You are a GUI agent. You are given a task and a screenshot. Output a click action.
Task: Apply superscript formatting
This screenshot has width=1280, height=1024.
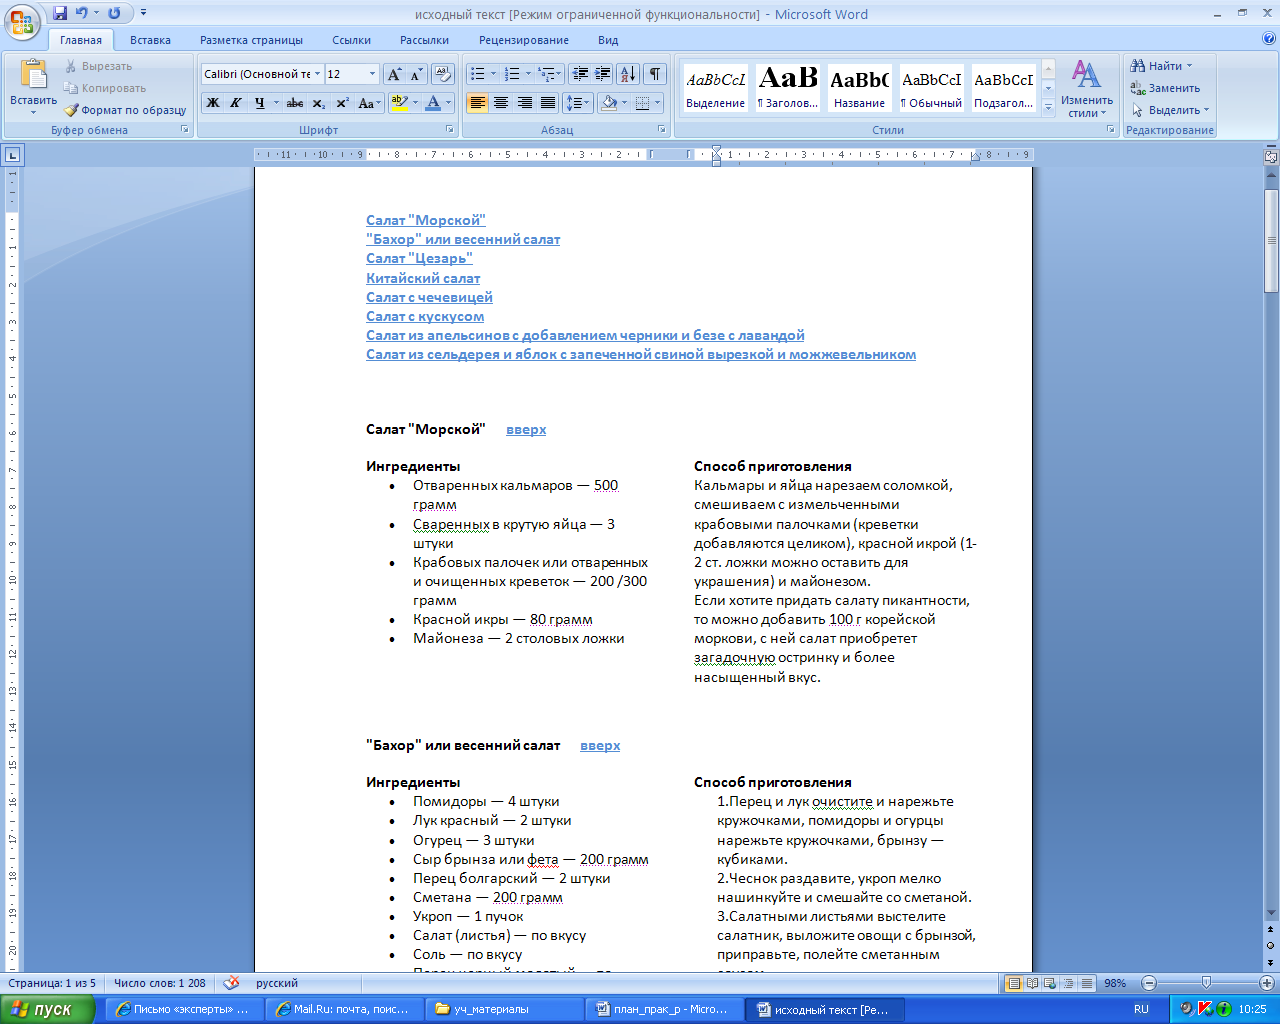tap(342, 103)
